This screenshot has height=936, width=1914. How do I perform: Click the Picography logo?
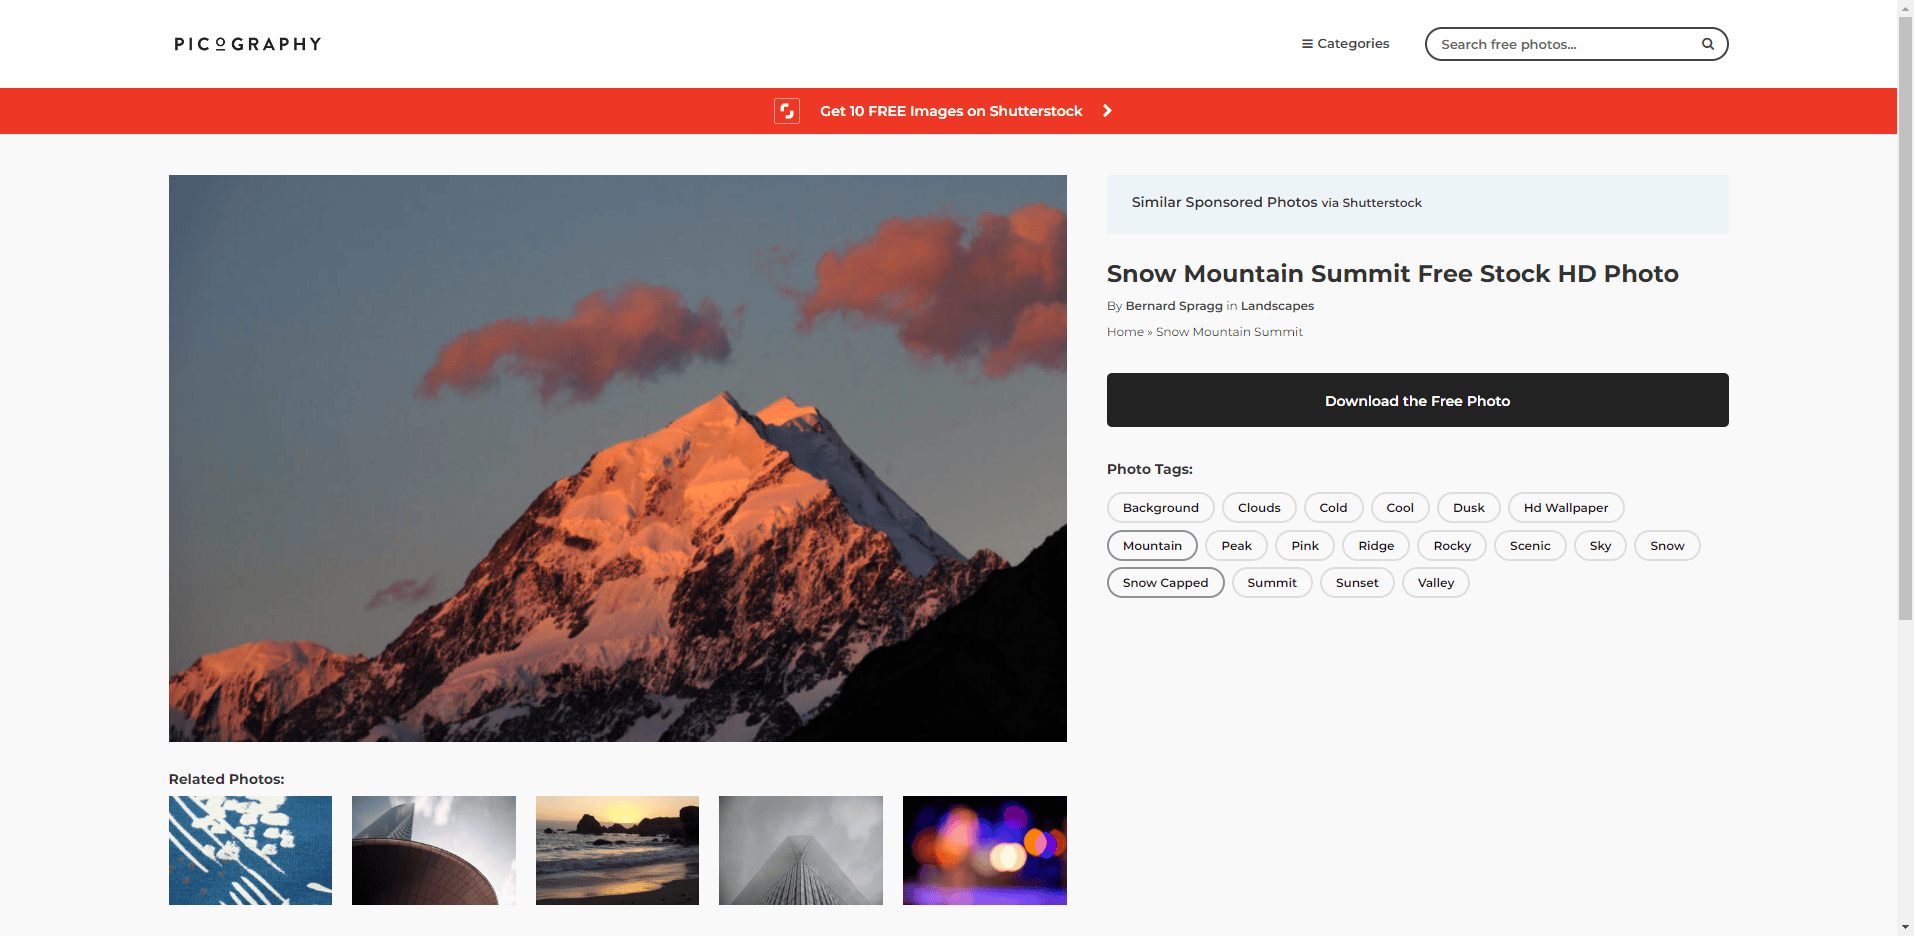248,44
